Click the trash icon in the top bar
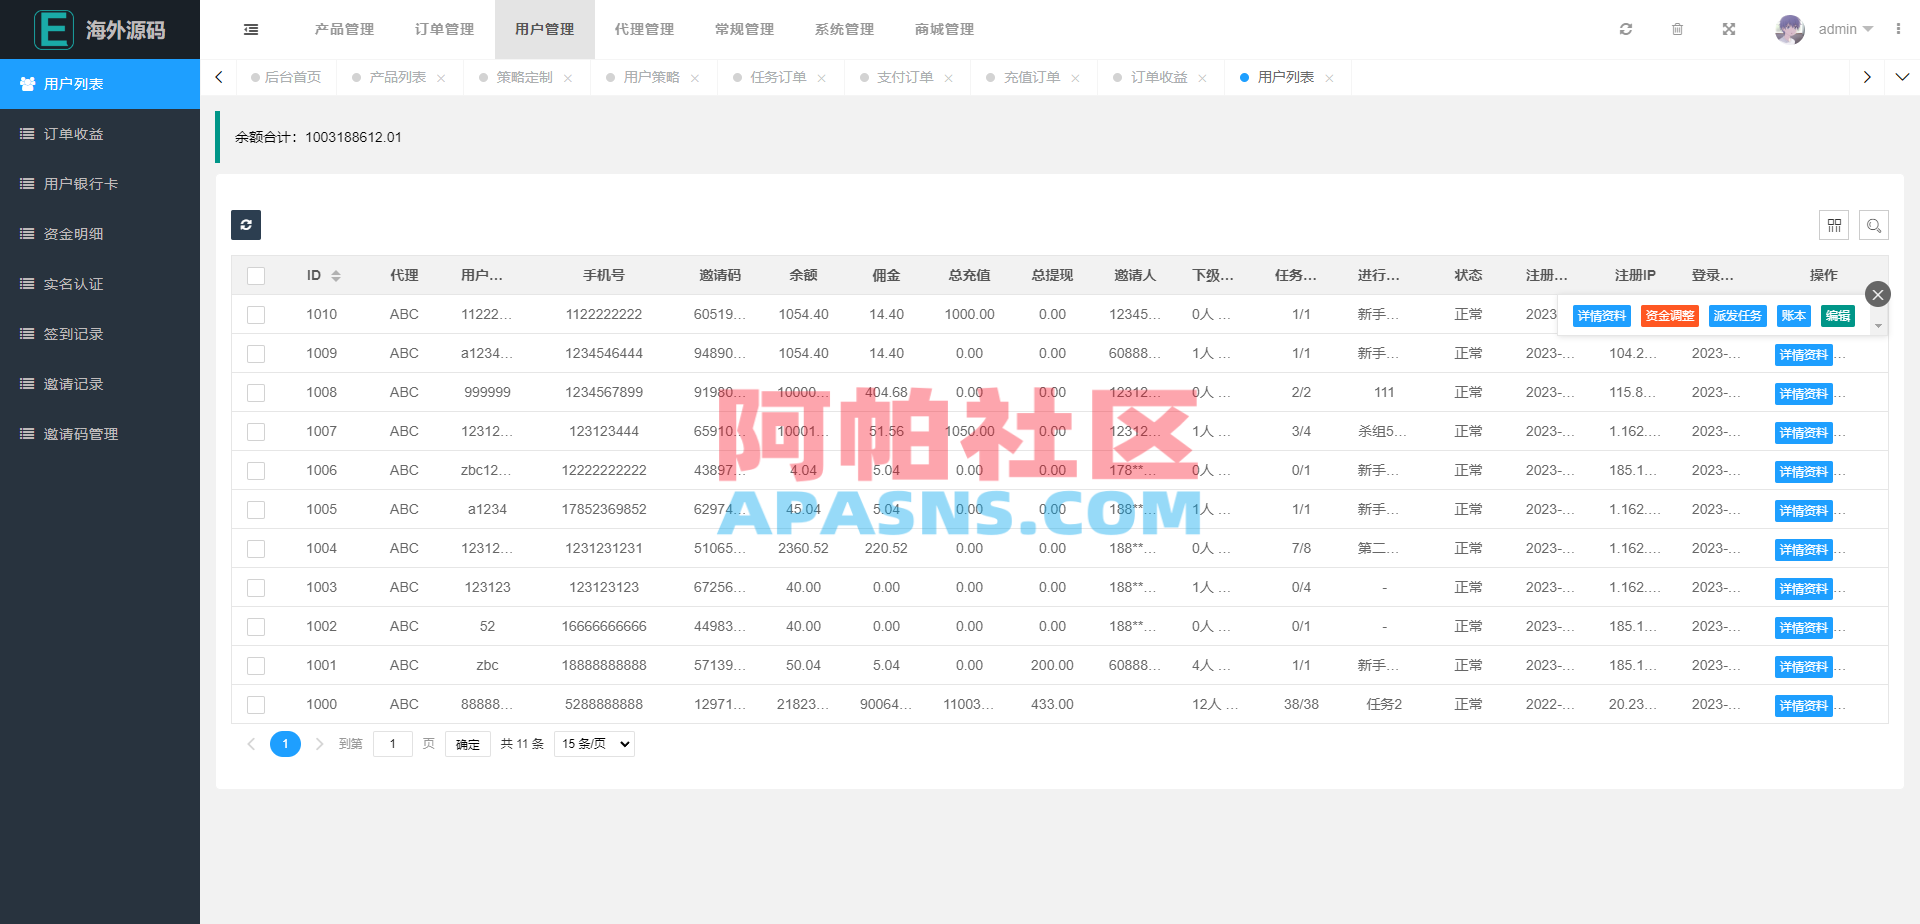 (x=1678, y=29)
